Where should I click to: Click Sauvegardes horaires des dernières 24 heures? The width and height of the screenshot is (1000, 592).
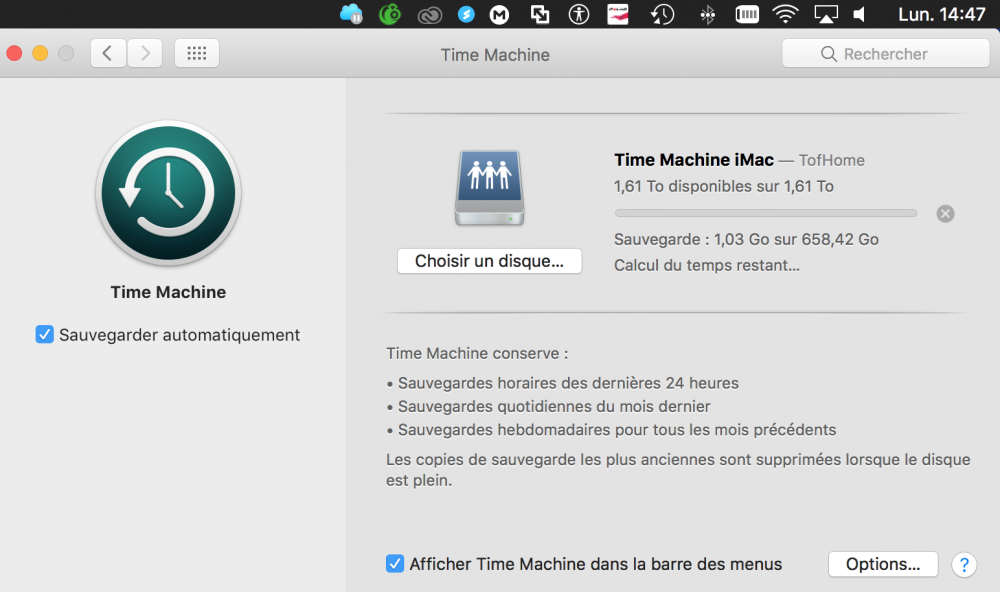(568, 383)
